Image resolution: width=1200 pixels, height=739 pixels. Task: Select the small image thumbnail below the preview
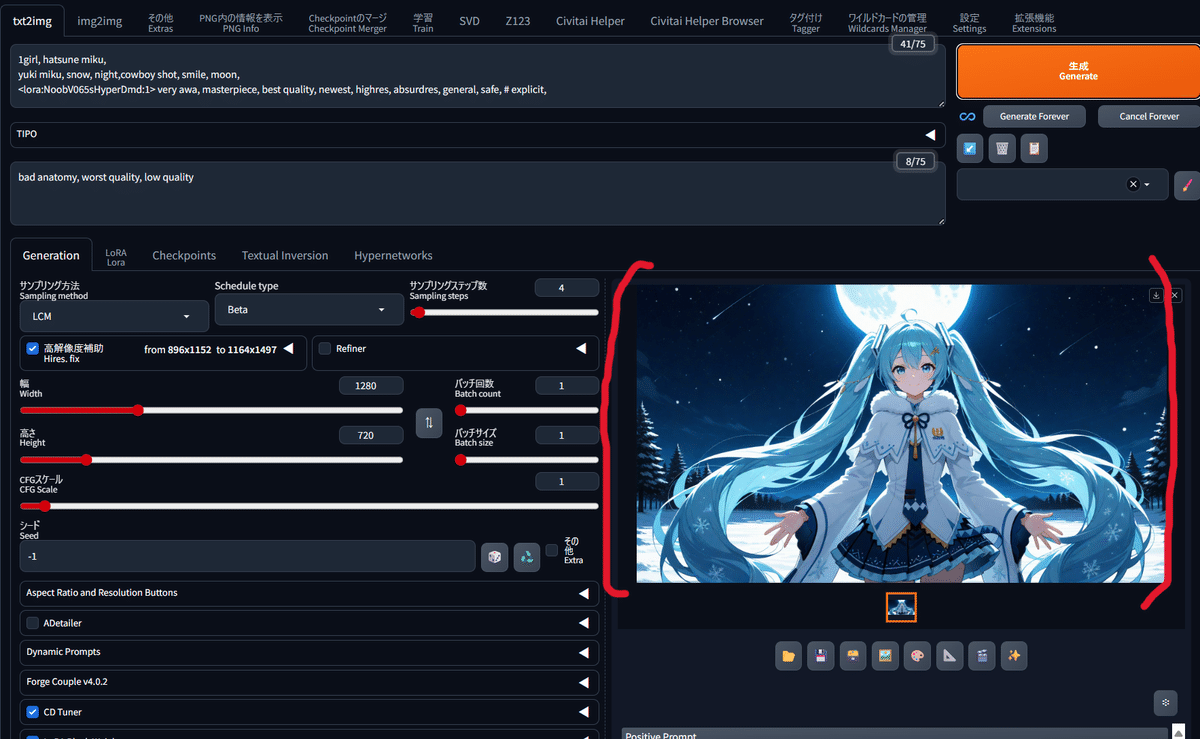[x=901, y=606]
